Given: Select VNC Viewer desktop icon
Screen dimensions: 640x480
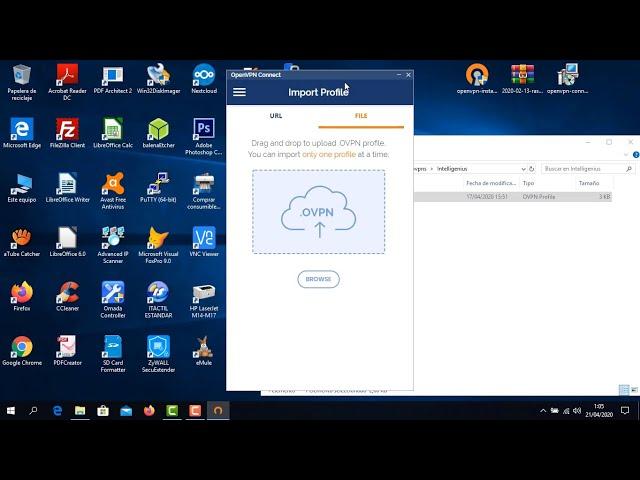Looking at the screenshot, I should click(204, 242).
